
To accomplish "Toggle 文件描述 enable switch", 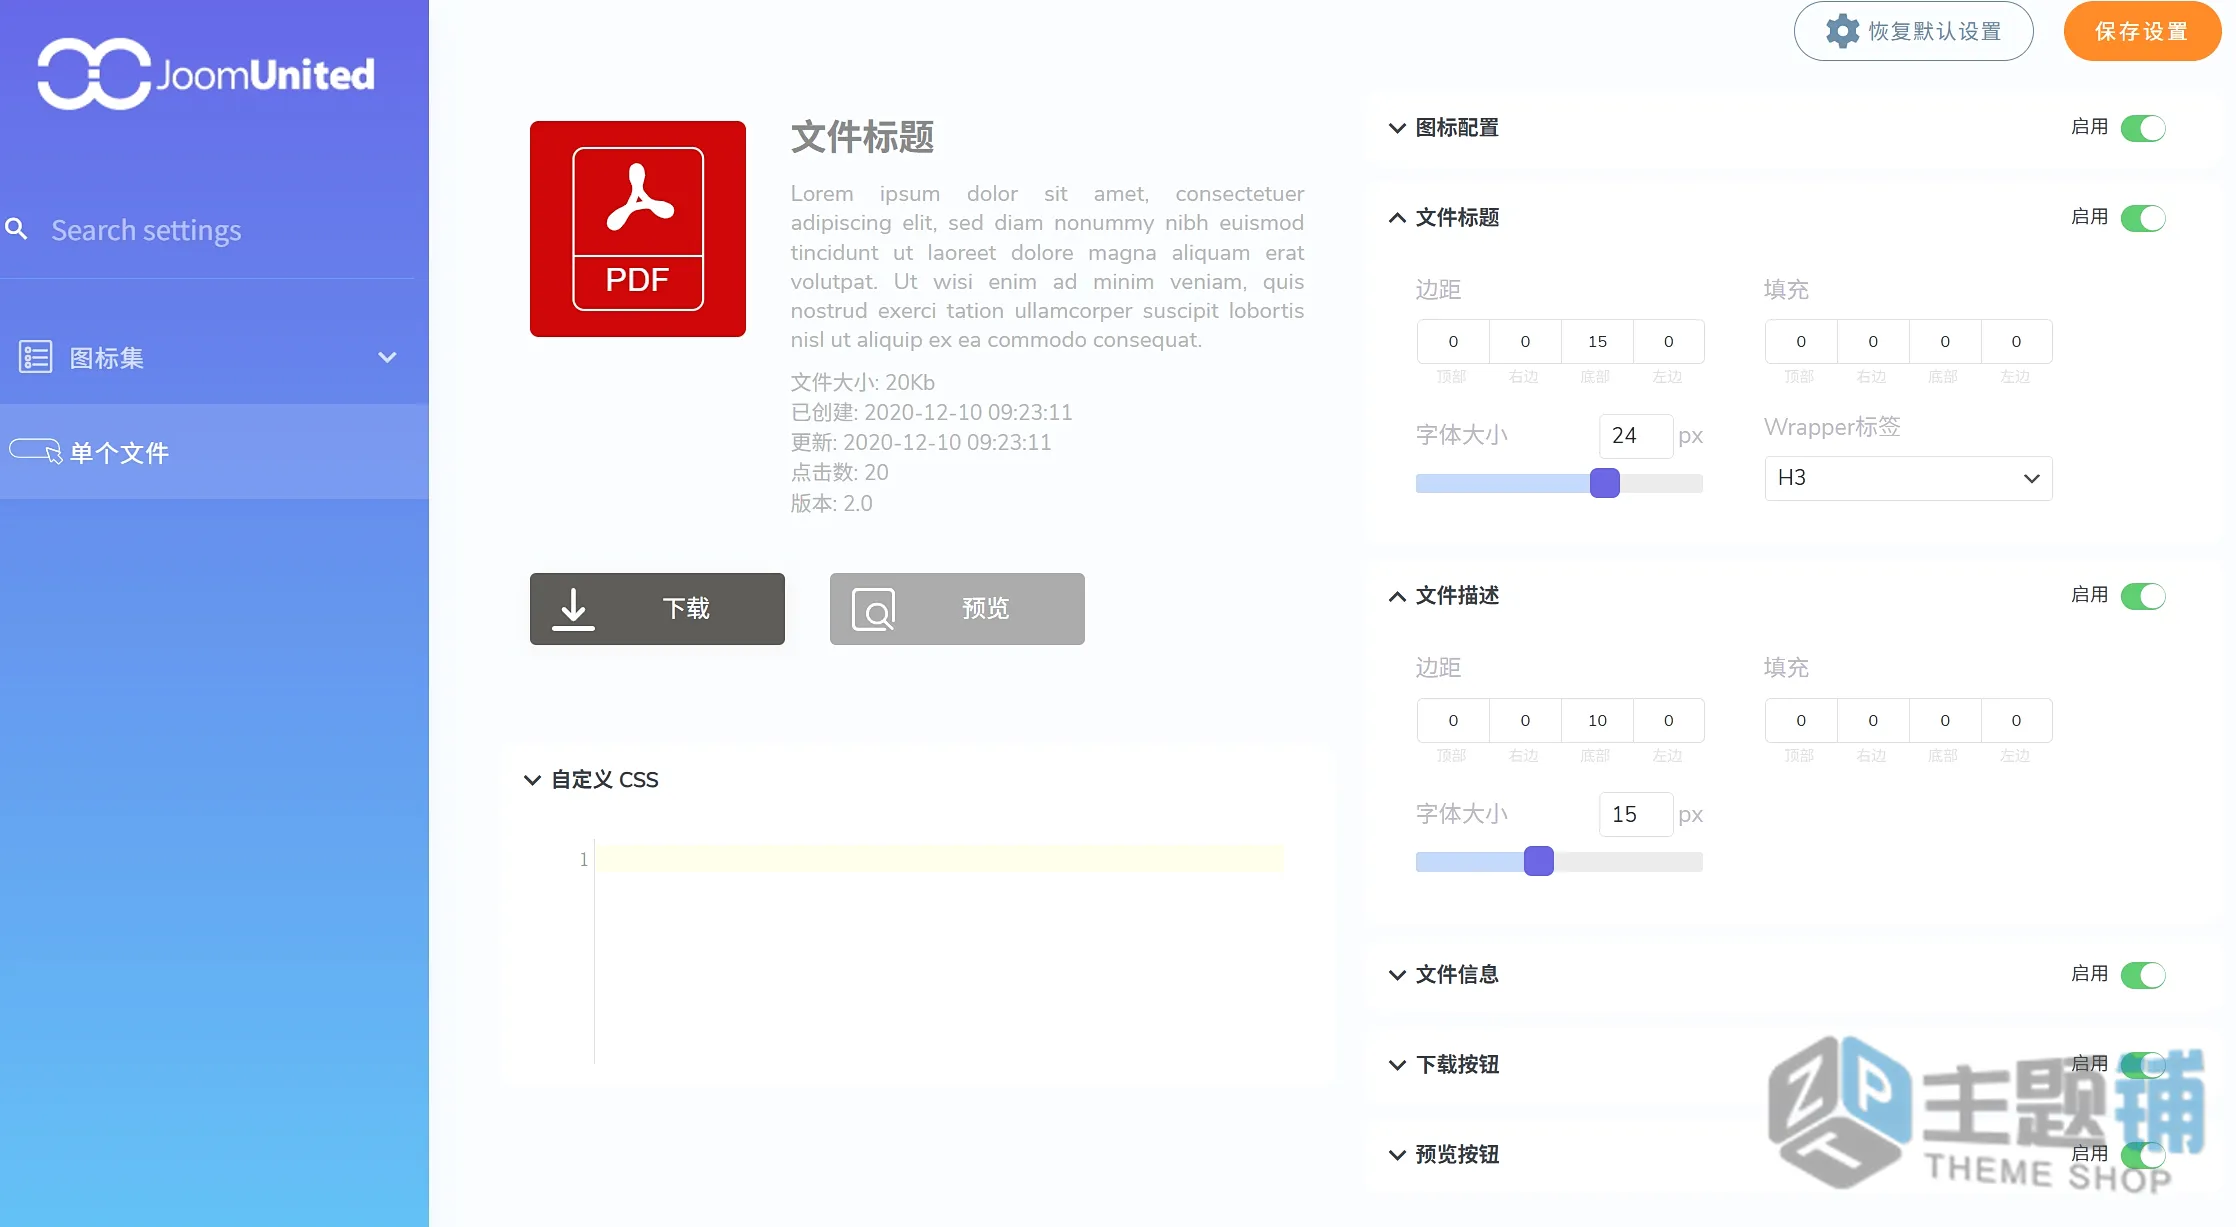I will 2143,596.
